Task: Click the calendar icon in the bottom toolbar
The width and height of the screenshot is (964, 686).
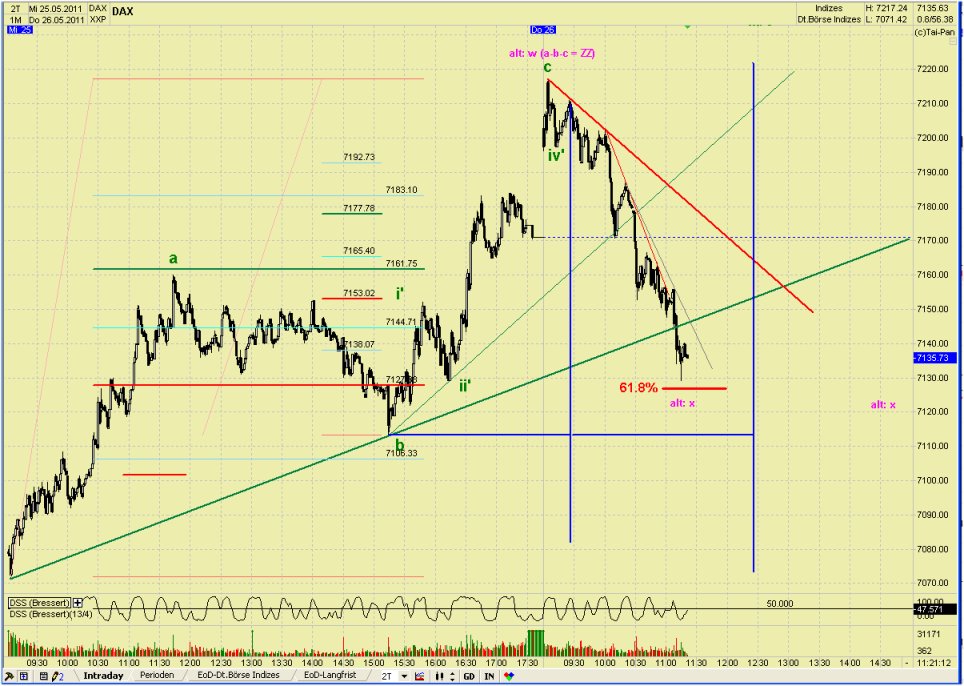Action: coord(43,676)
